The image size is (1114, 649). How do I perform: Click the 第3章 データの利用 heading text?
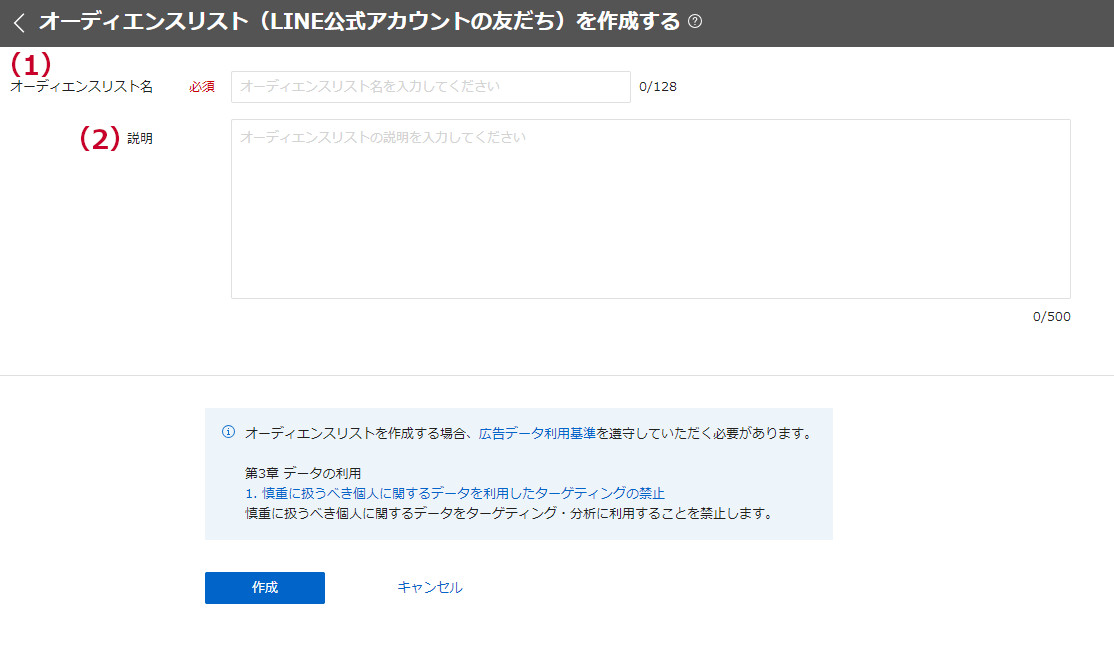(302, 473)
